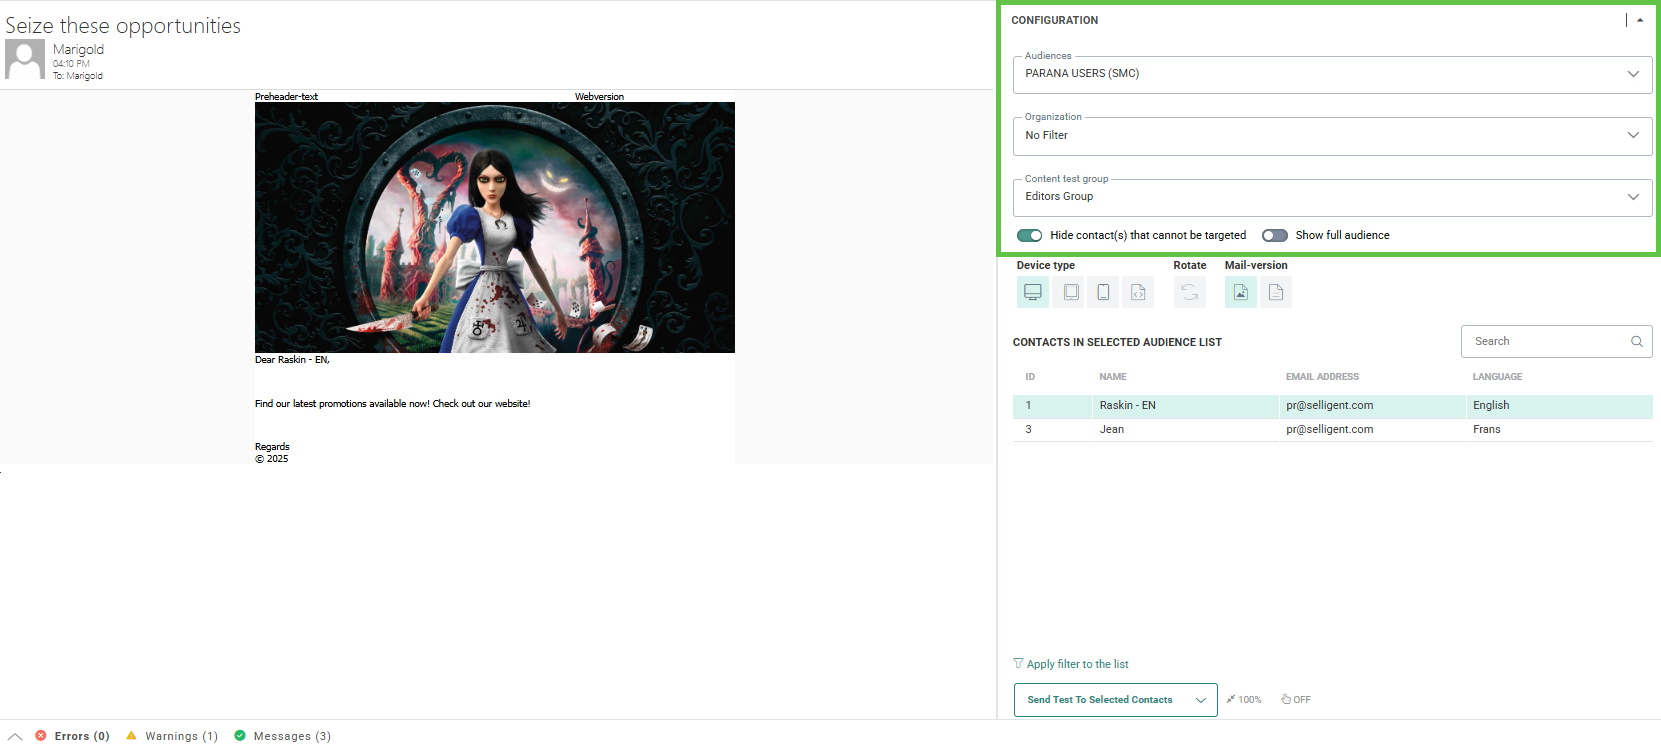Show the HTML source code view

tap(1138, 292)
